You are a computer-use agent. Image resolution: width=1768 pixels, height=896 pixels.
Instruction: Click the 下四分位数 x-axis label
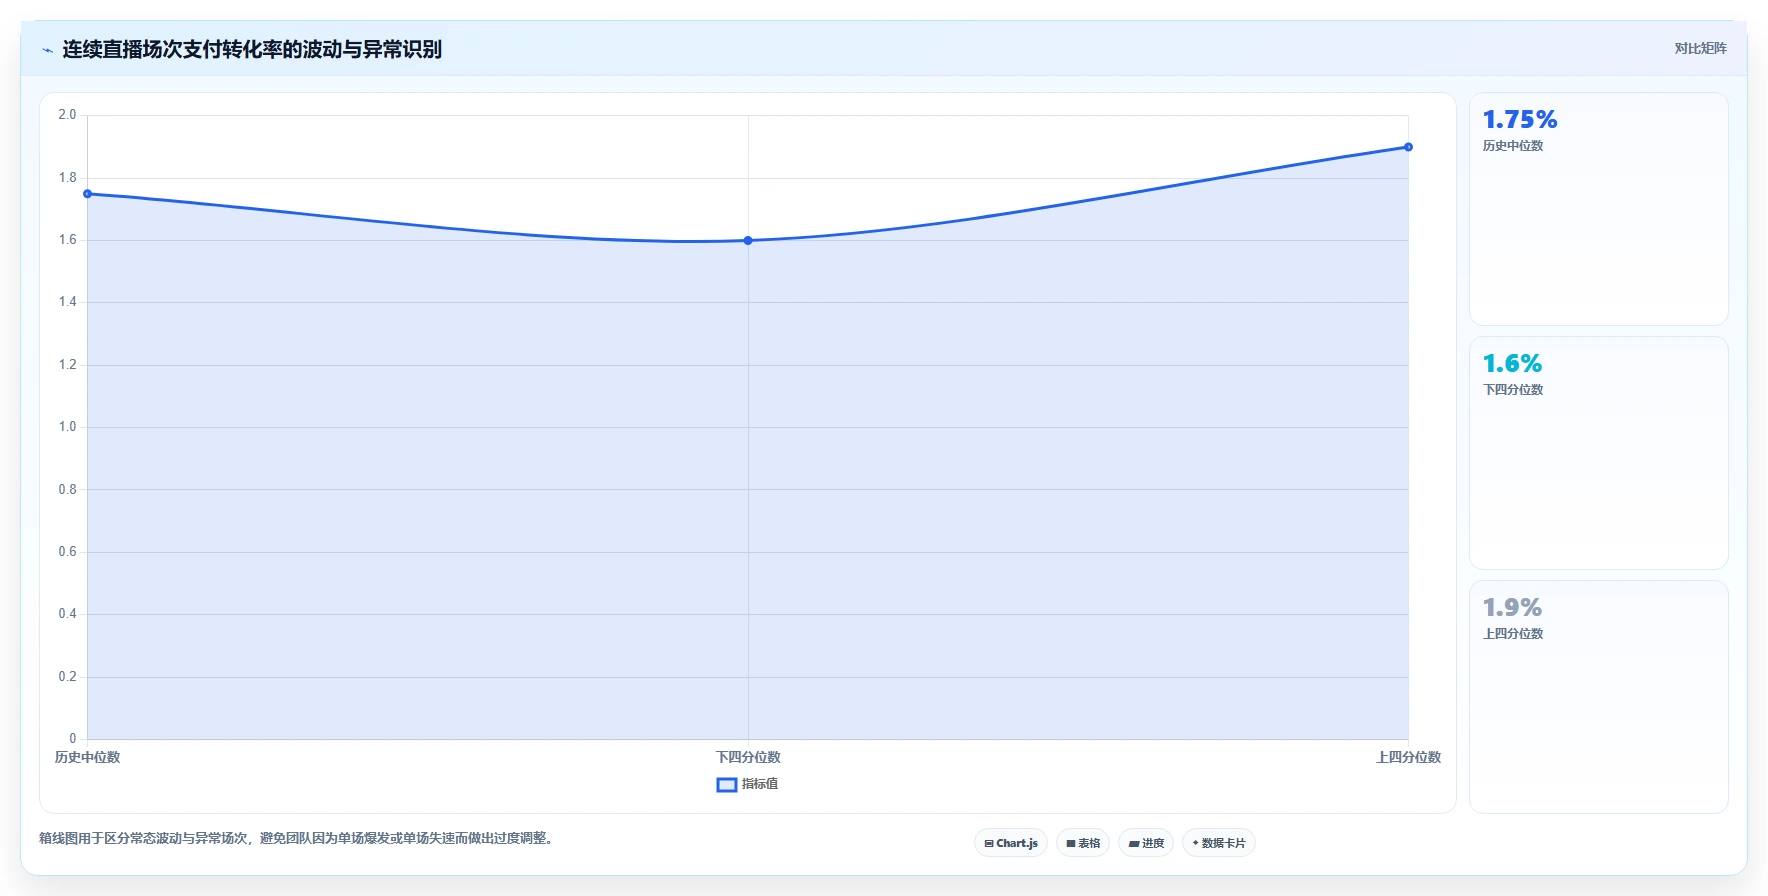click(748, 758)
